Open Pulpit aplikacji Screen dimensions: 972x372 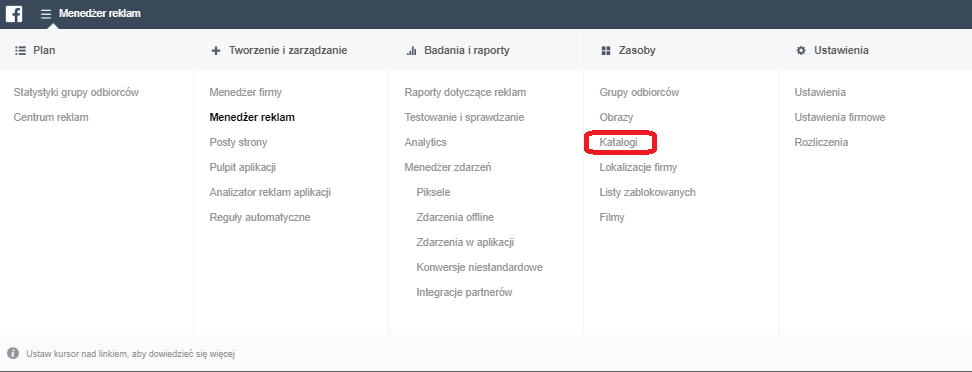(x=242, y=167)
